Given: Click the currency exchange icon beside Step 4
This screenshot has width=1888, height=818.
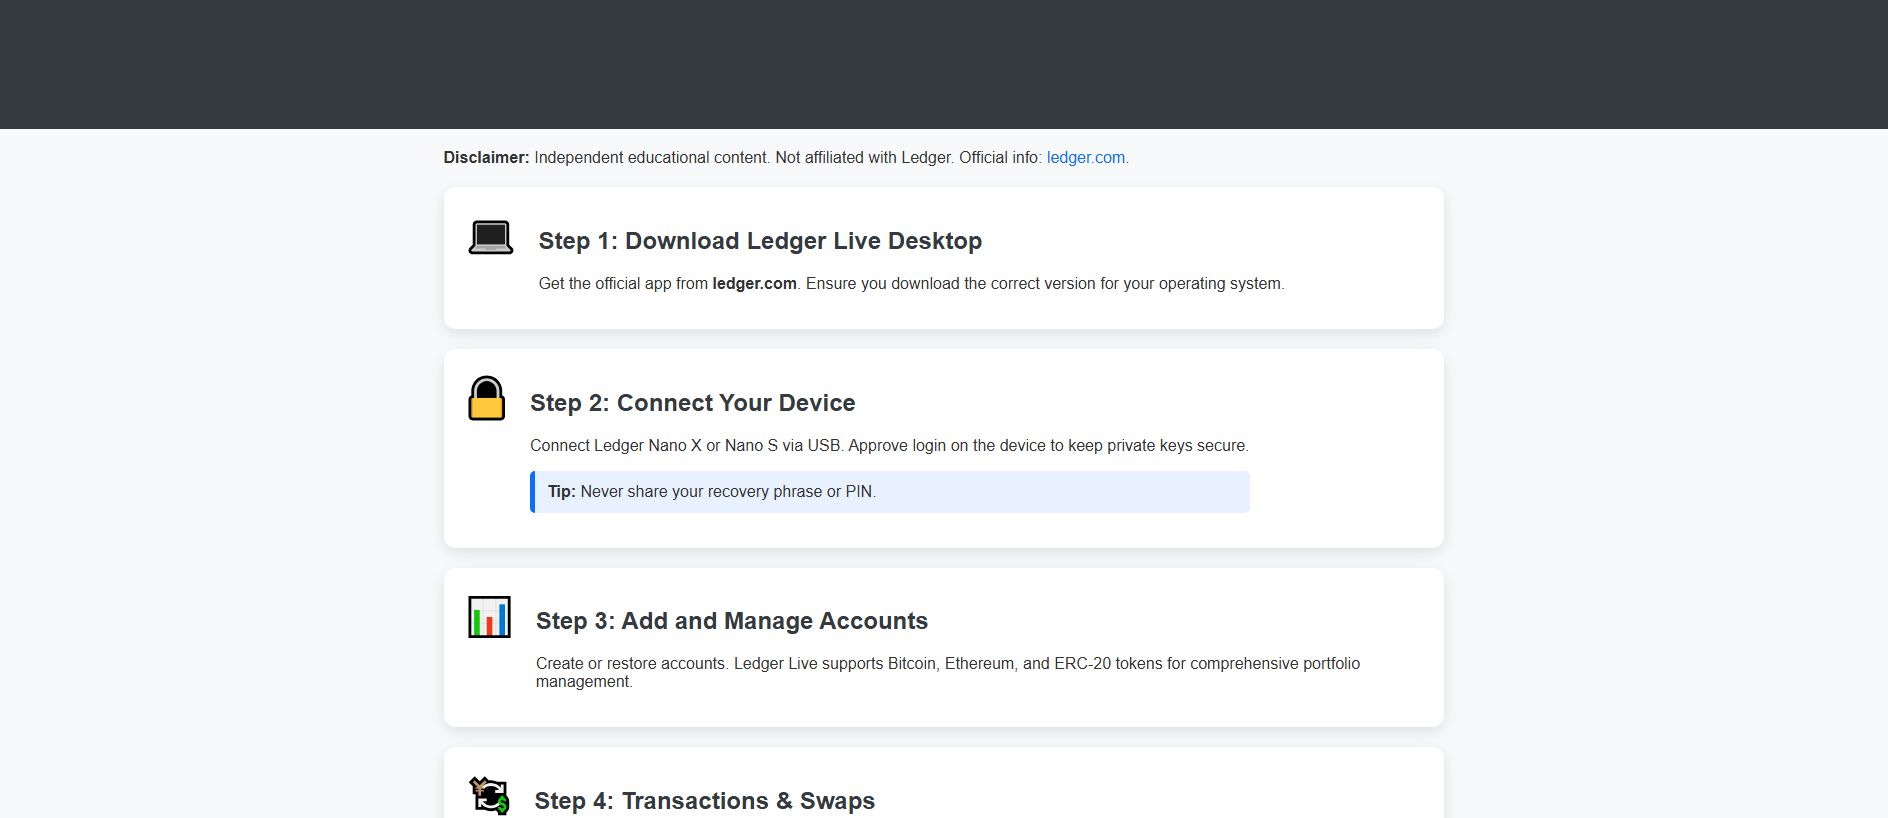Looking at the screenshot, I should (489, 796).
